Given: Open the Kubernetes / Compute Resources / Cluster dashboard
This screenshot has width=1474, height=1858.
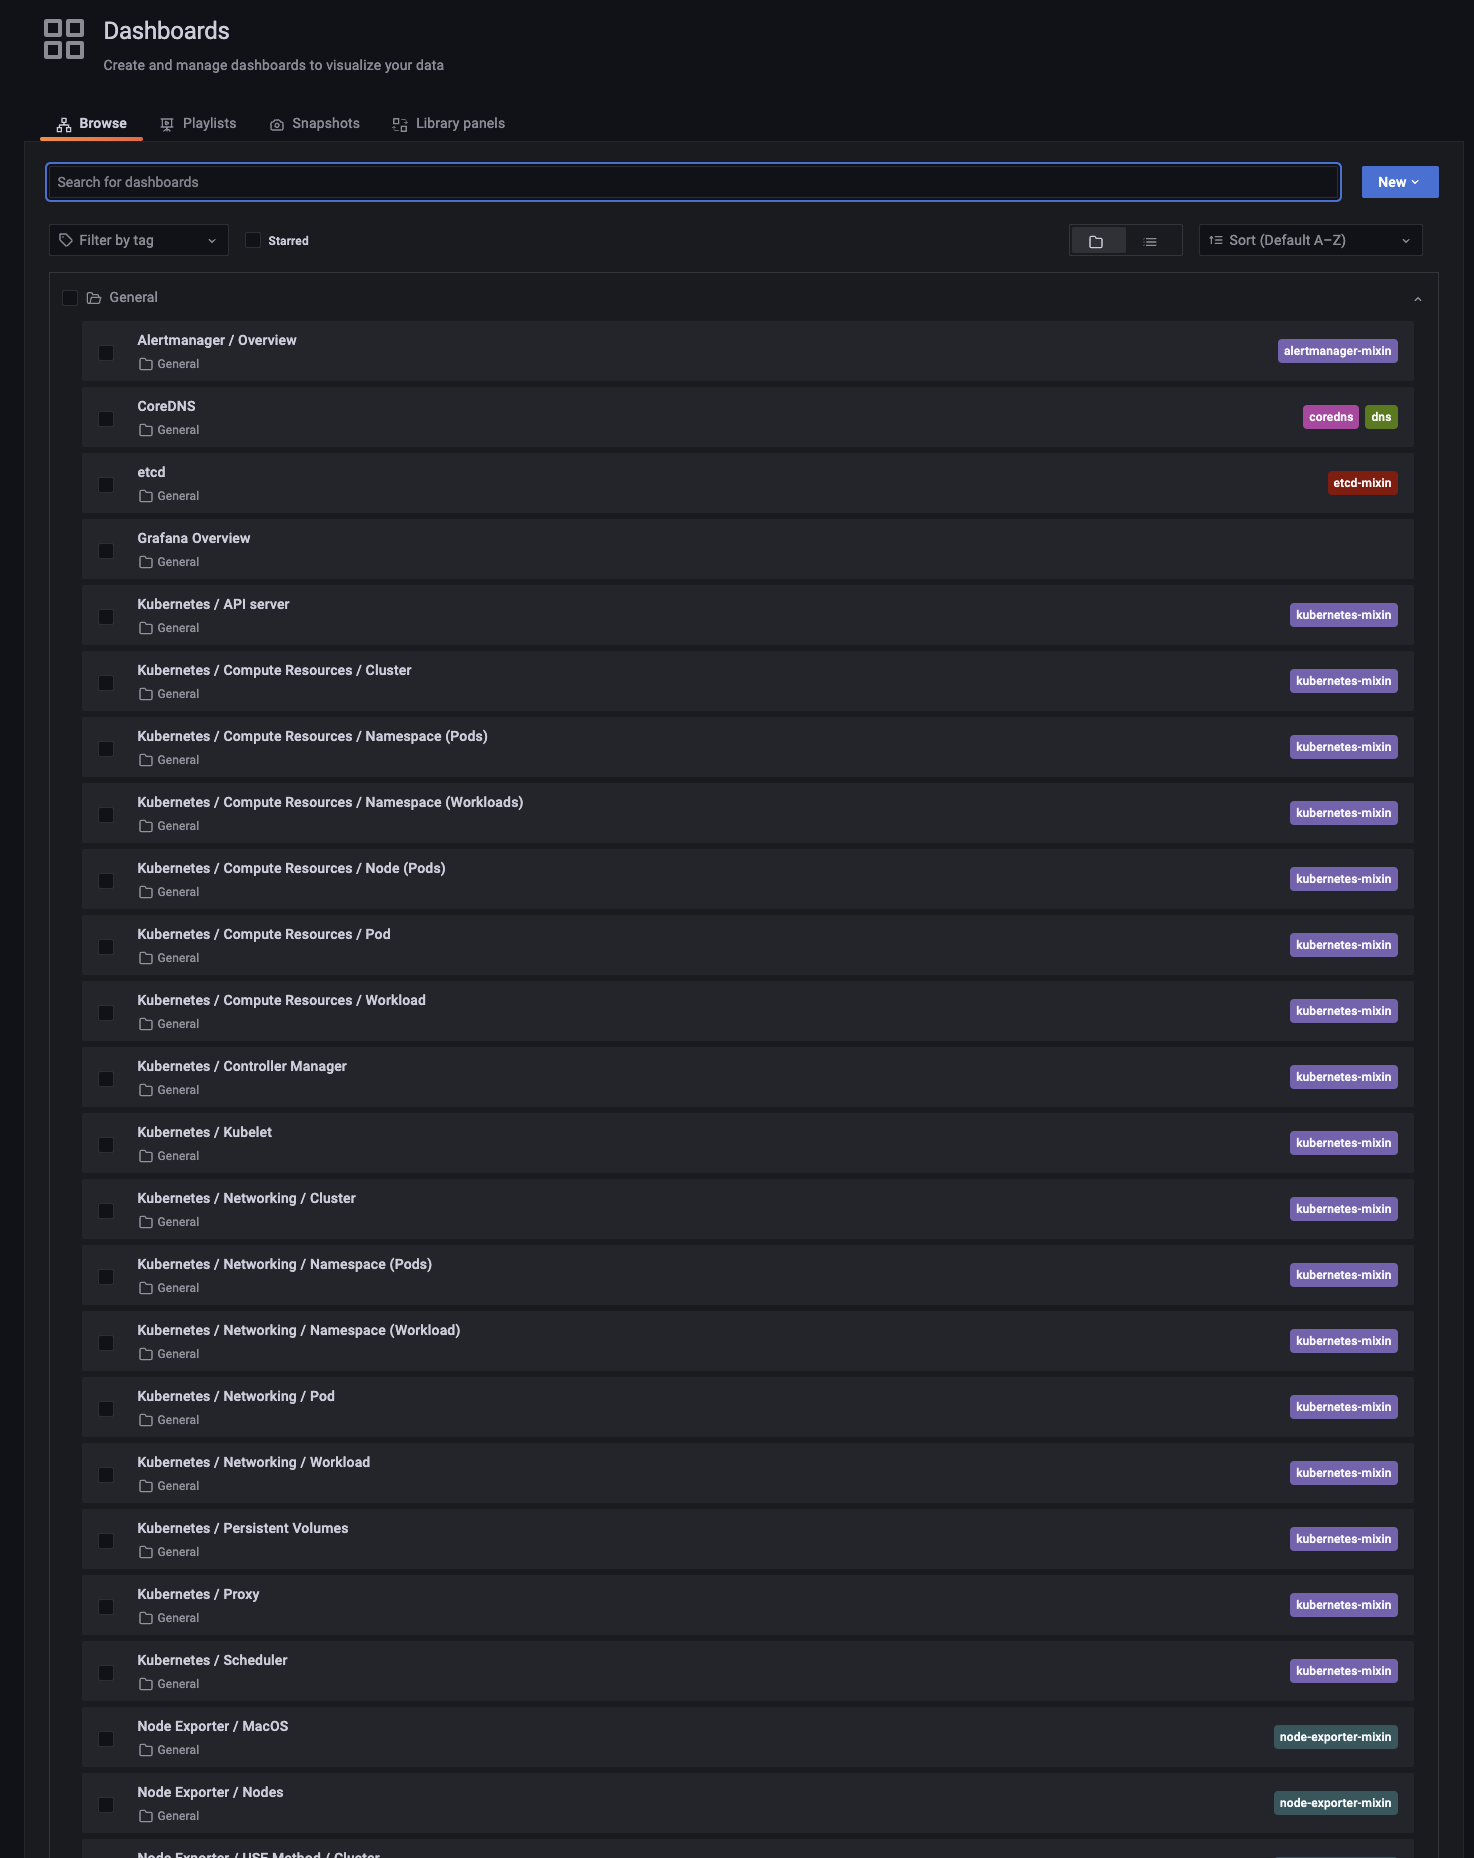Looking at the screenshot, I should coord(274,670).
